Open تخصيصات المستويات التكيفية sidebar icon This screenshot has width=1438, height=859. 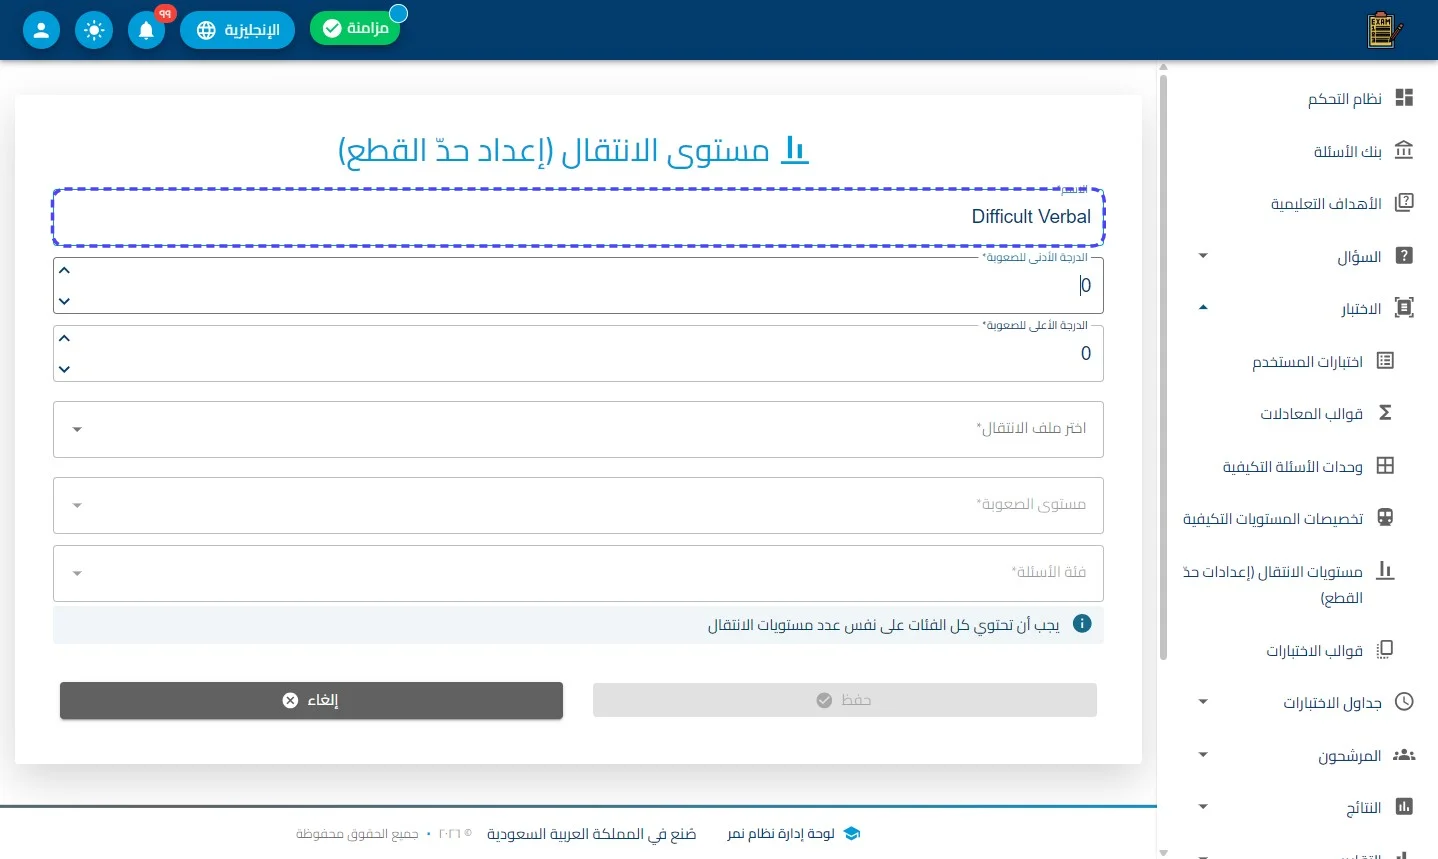1385,518
